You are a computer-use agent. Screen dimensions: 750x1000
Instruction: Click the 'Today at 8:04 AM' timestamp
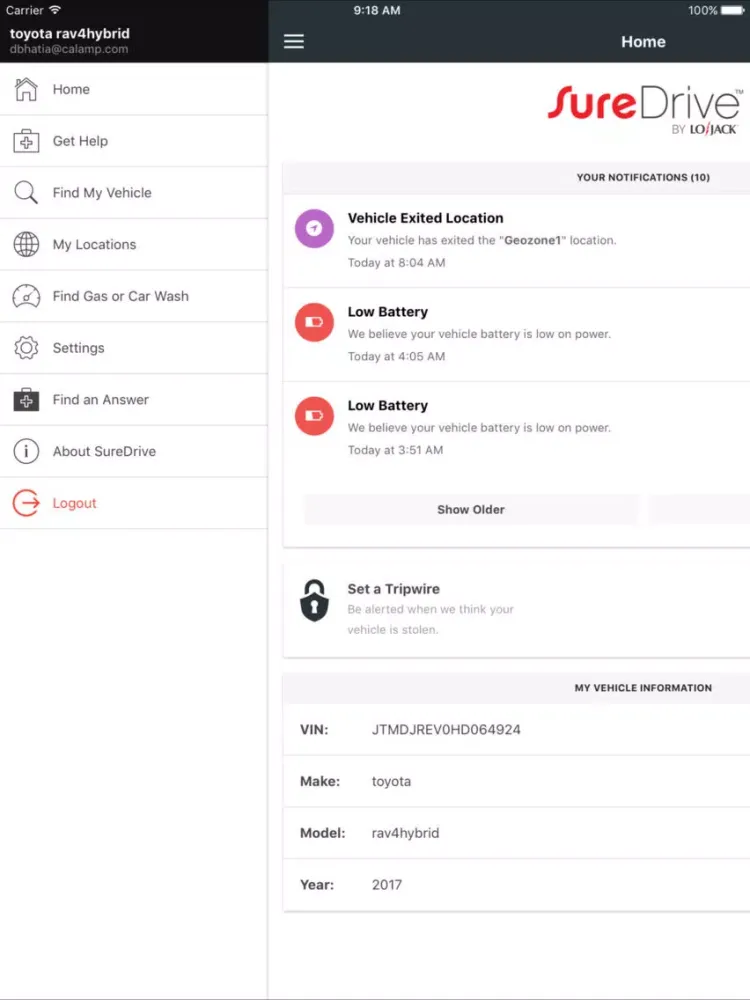(x=397, y=263)
